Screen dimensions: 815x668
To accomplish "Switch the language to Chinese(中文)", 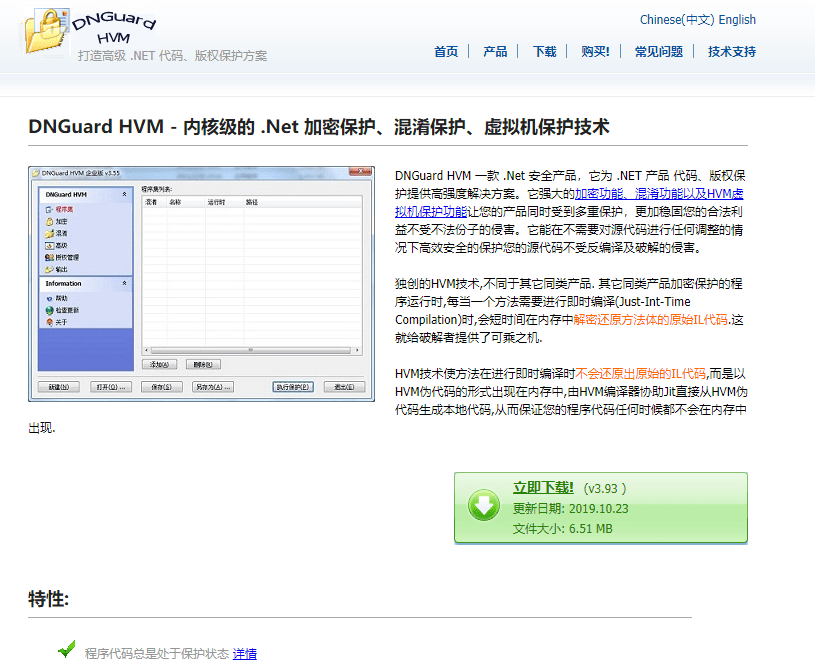I will pos(677,20).
